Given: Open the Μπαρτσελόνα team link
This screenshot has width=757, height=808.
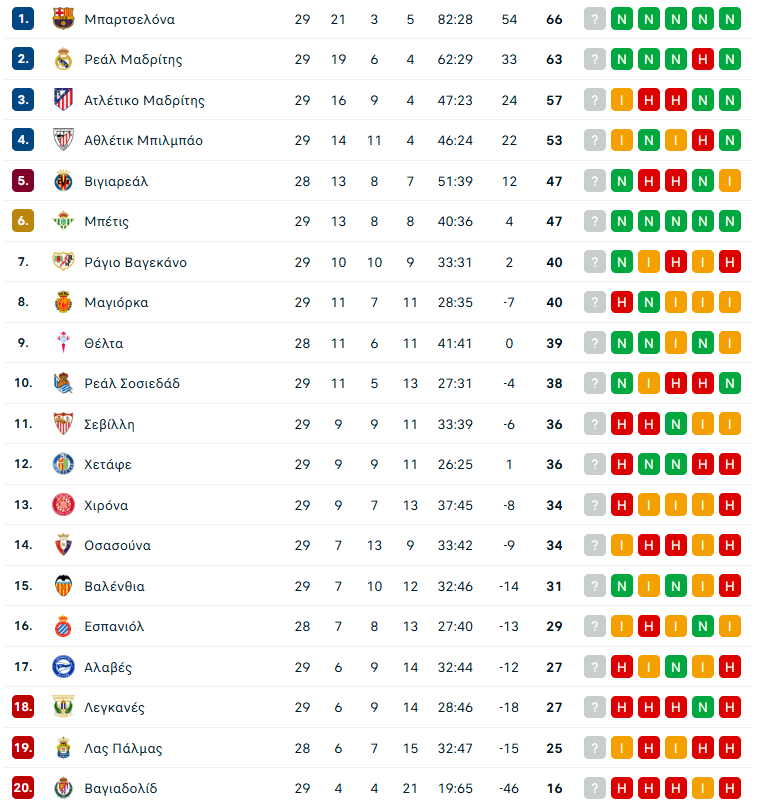Looking at the screenshot, I should click(x=129, y=20).
